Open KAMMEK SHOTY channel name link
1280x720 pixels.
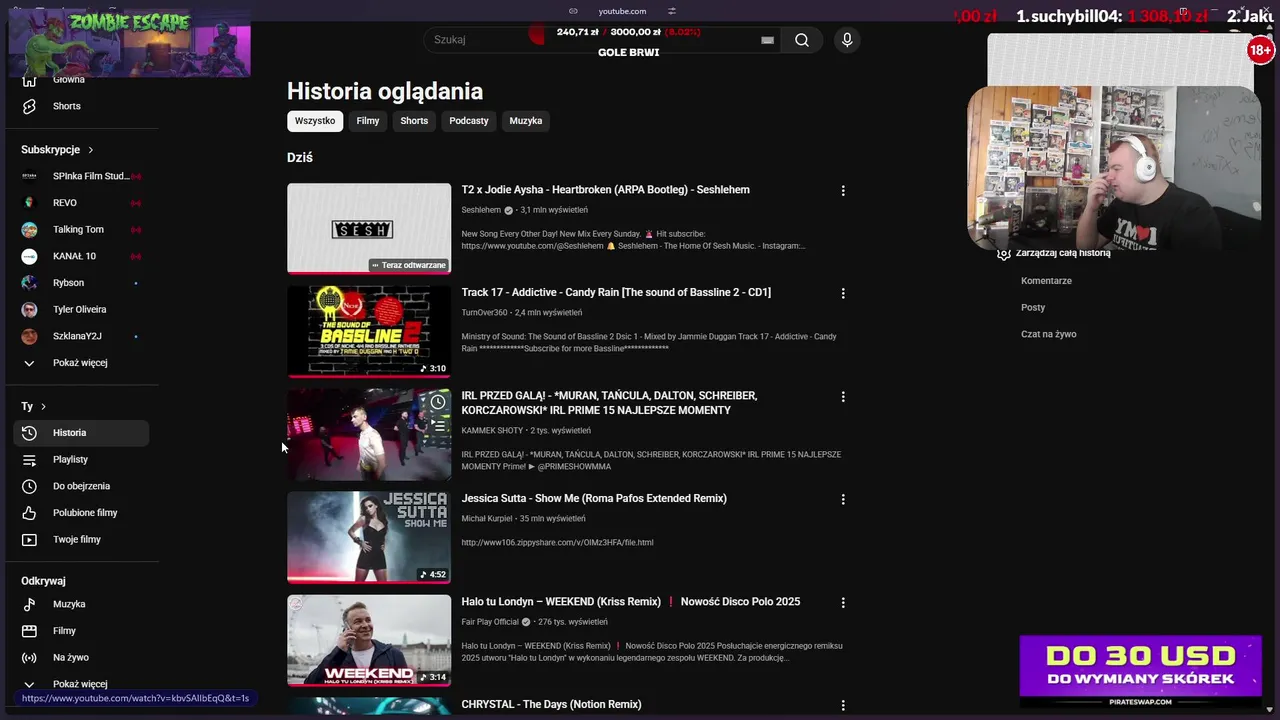[492, 431]
